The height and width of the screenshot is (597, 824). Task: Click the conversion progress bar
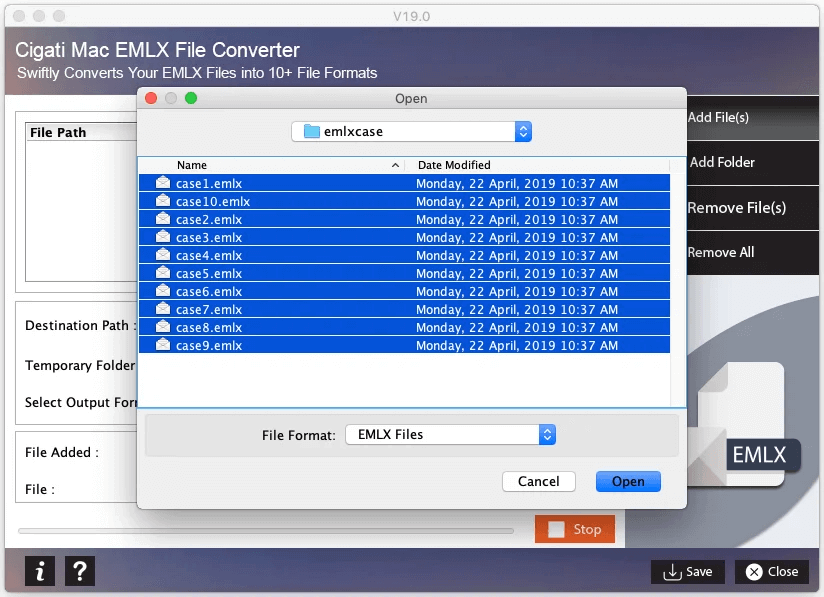click(x=266, y=531)
